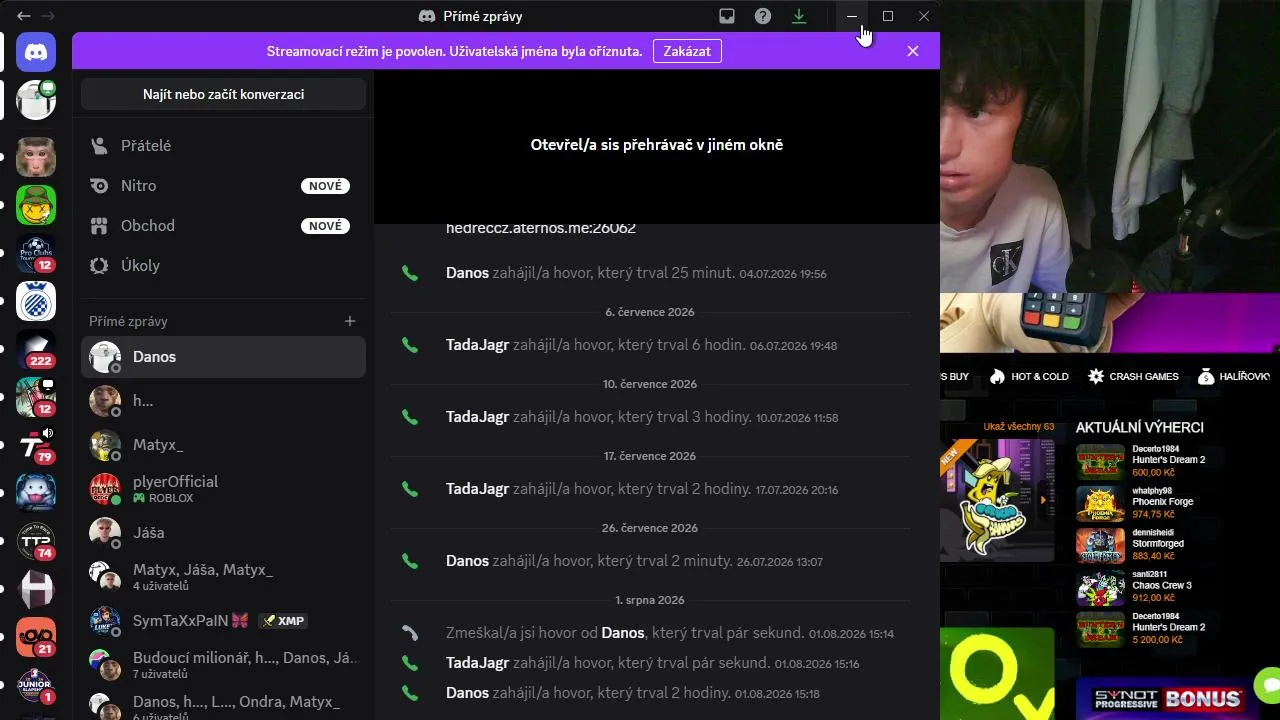Screen dimensions: 1280x720
Task: Click the 01.08.2026 15:16 call timestamp
Action: pyautogui.click(x=817, y=664)
